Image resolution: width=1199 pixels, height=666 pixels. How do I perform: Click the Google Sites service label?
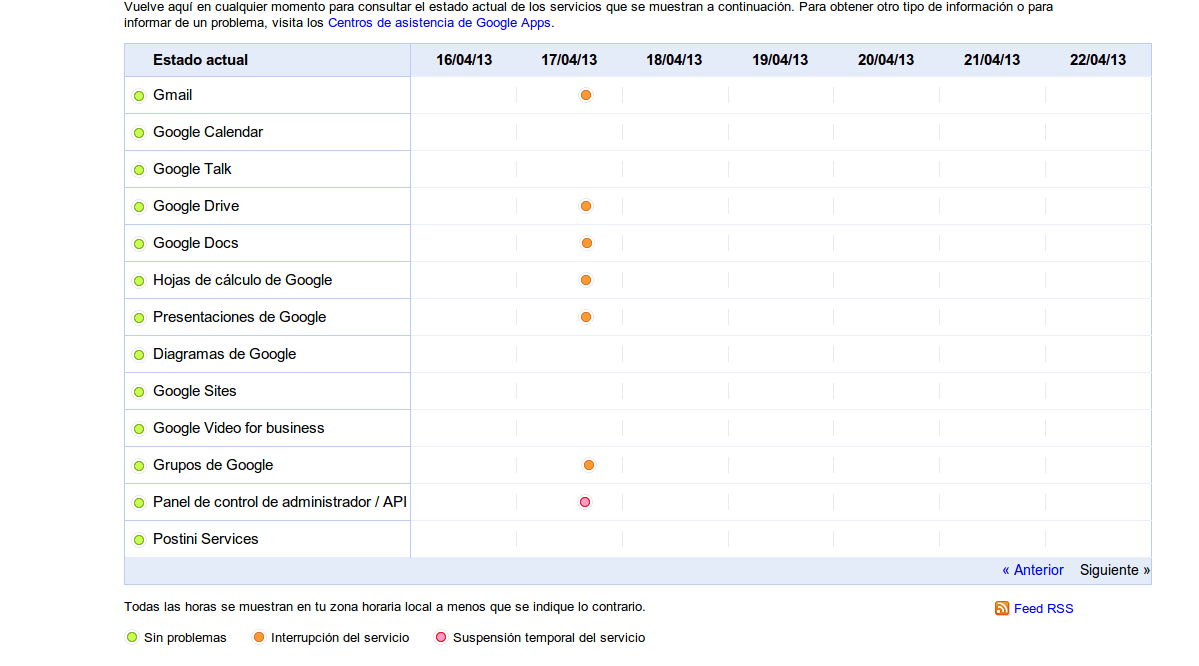coord(194,391)
